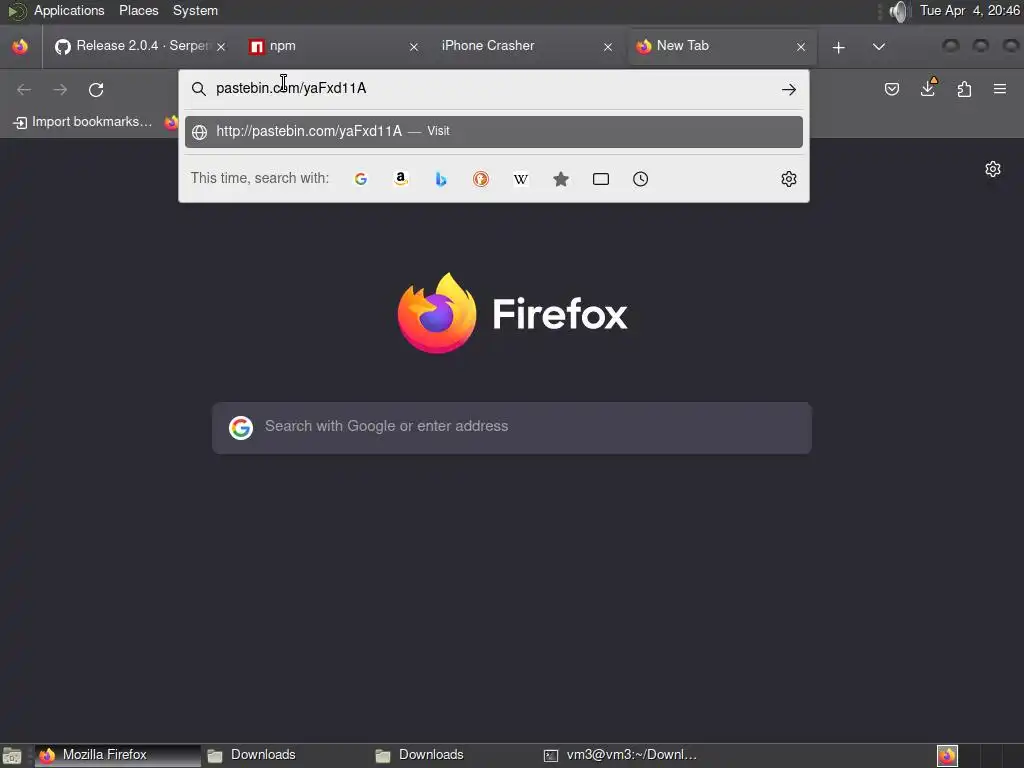
Task: Search this time with DuckDuckGo
Action: [481, 179]
